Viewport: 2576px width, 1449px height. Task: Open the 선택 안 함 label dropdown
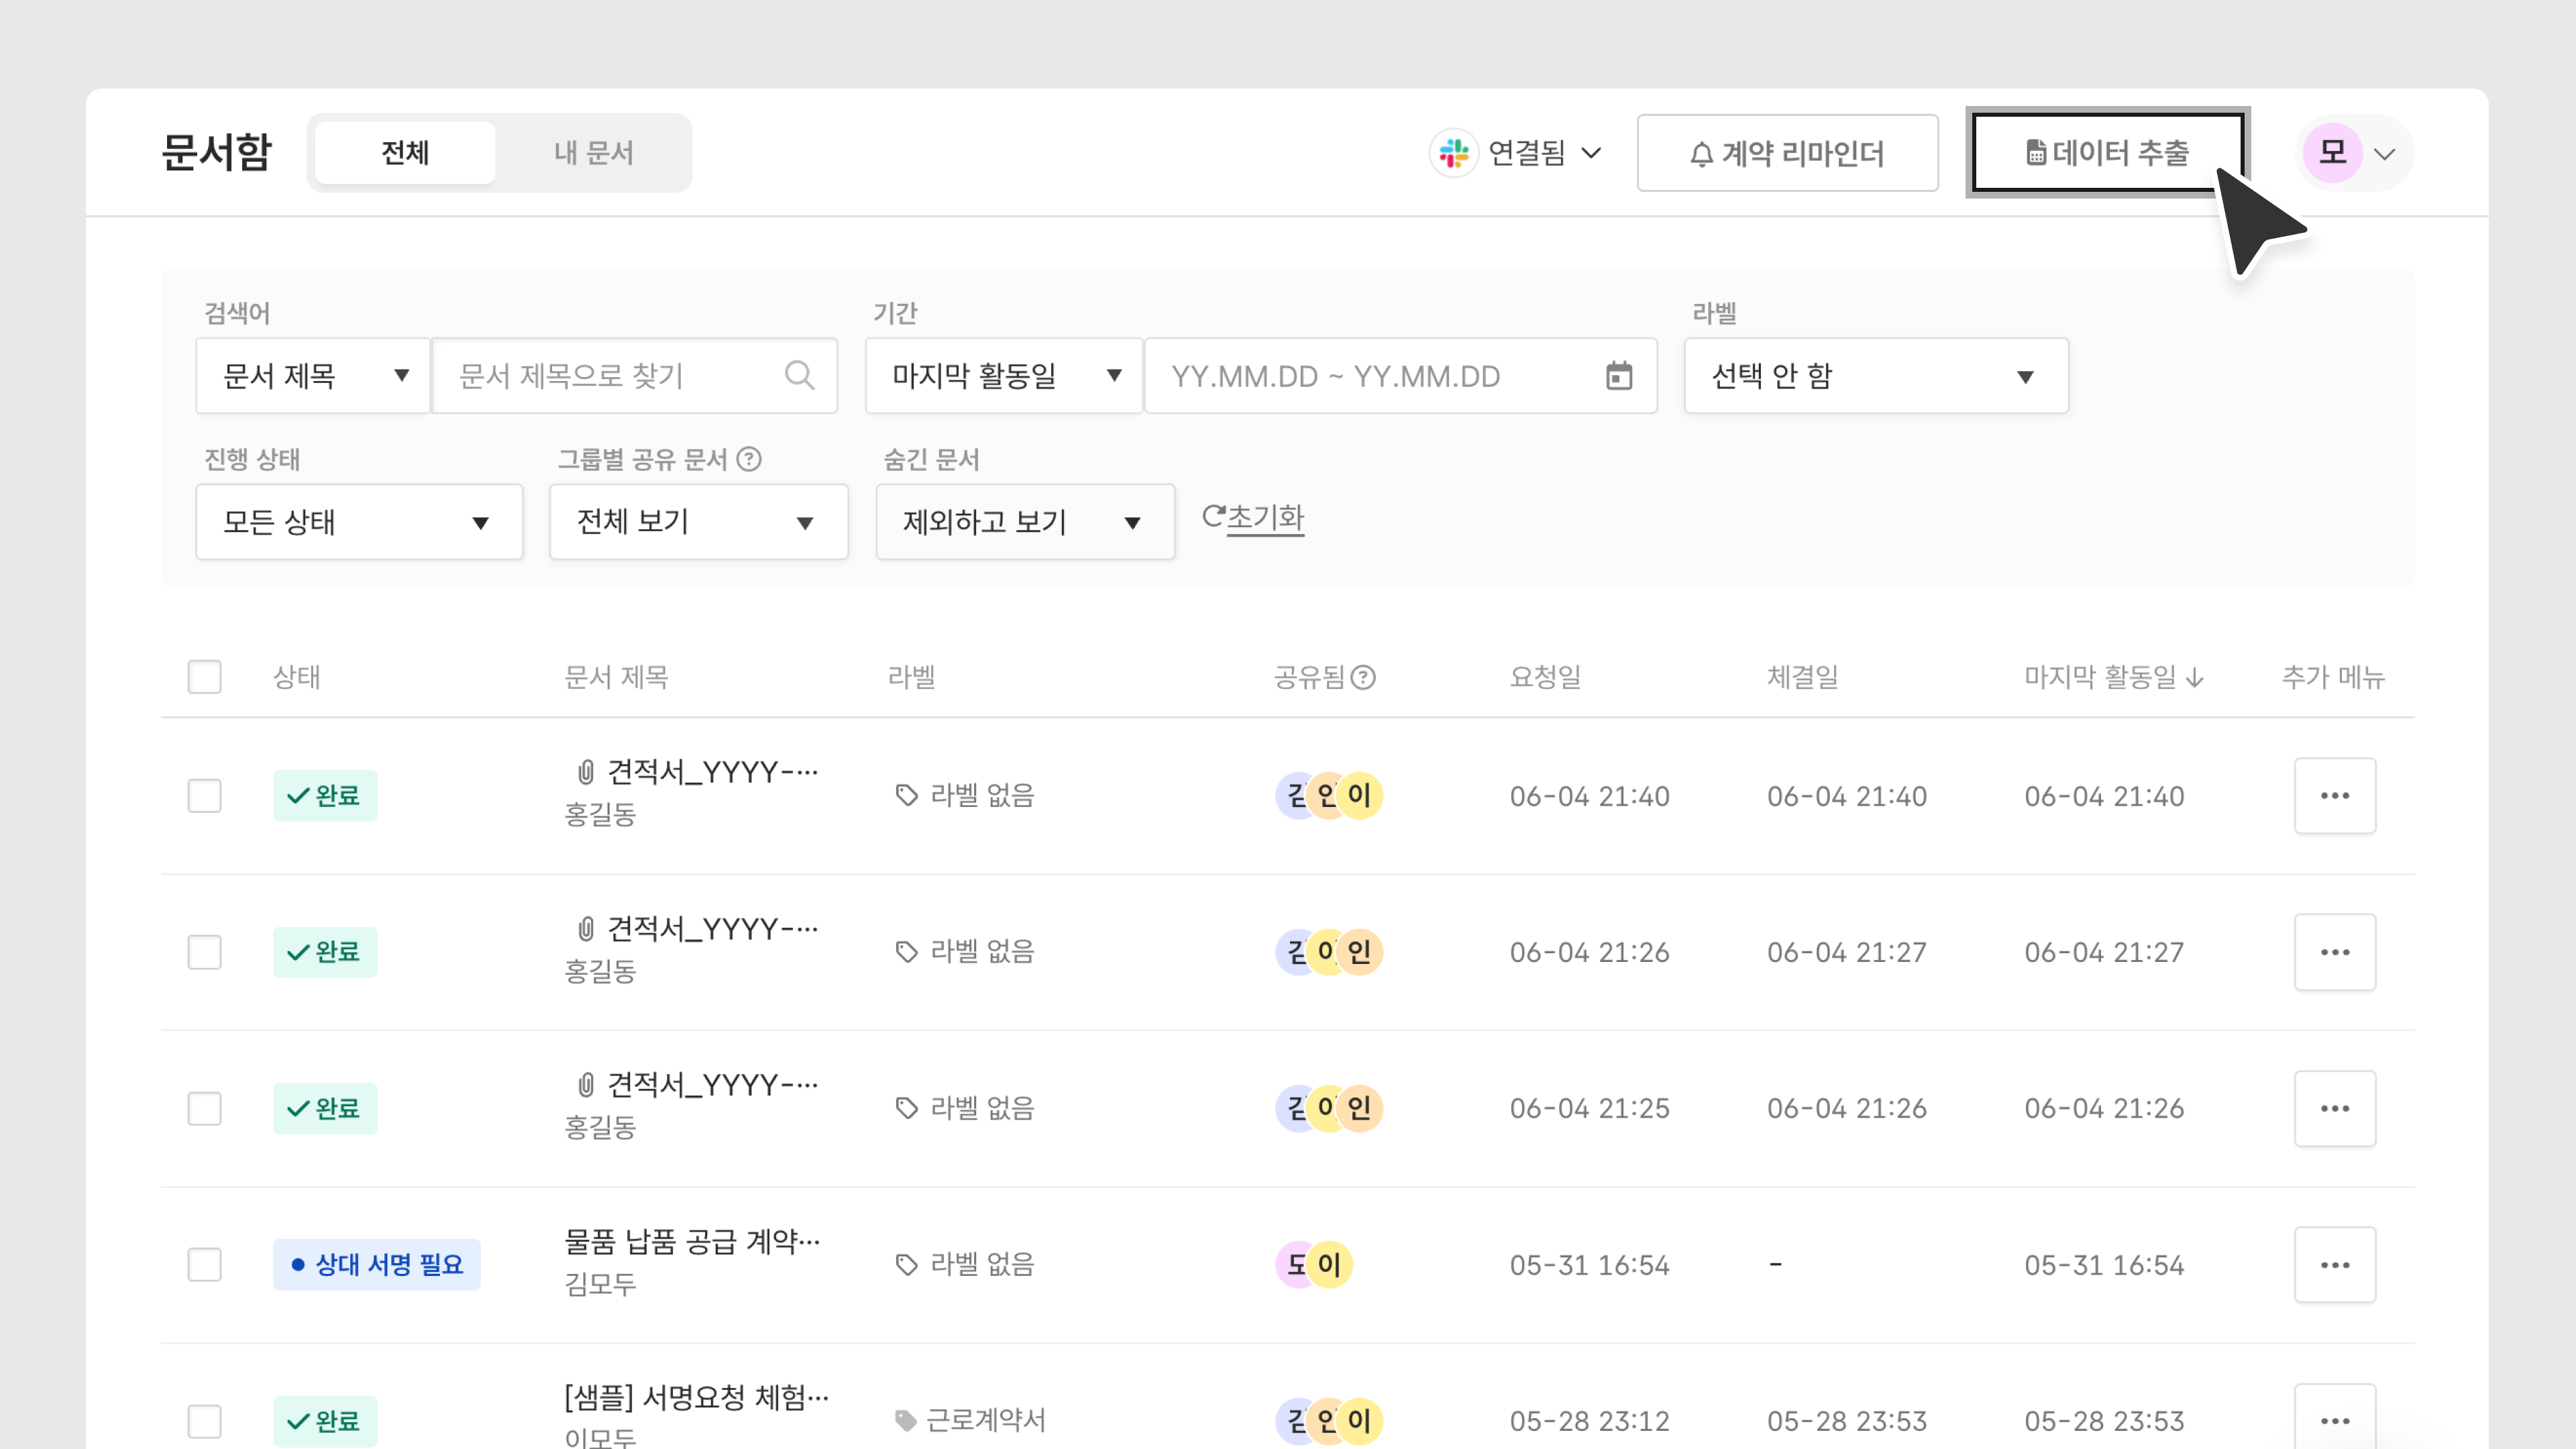[1875, 376]
